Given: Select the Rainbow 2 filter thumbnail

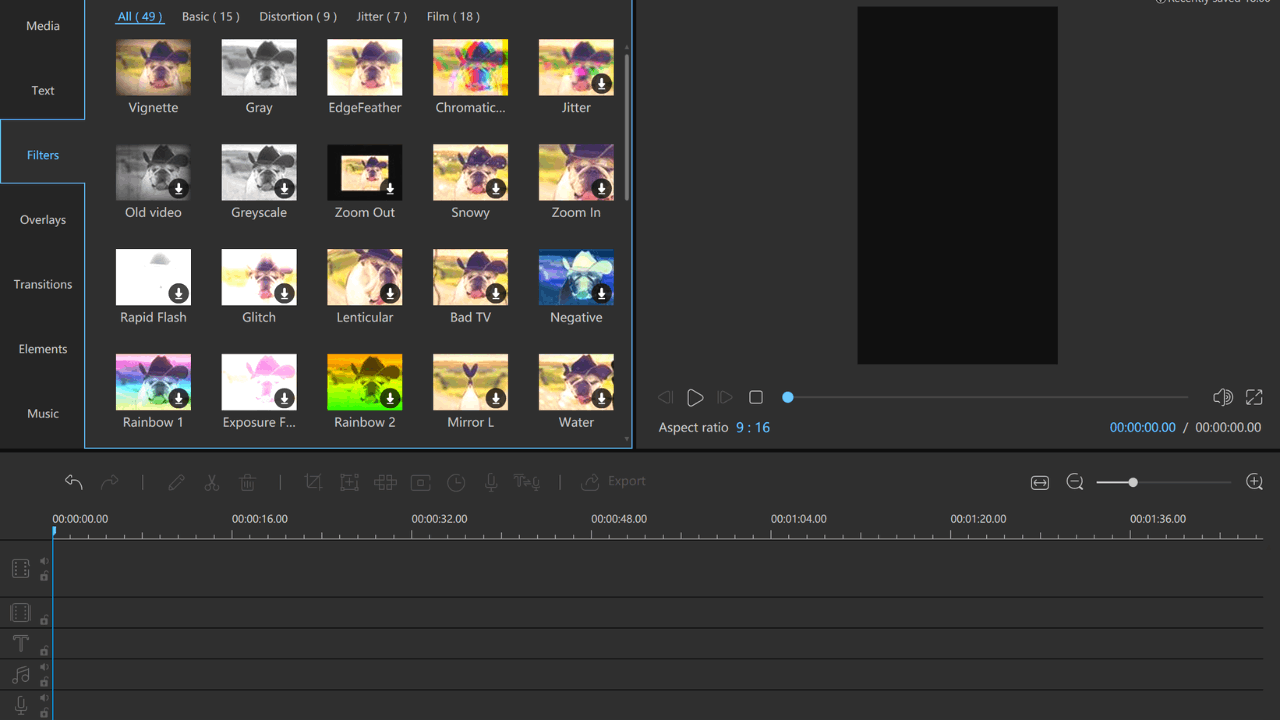Looking at the screenshot, I should (365, 382).
